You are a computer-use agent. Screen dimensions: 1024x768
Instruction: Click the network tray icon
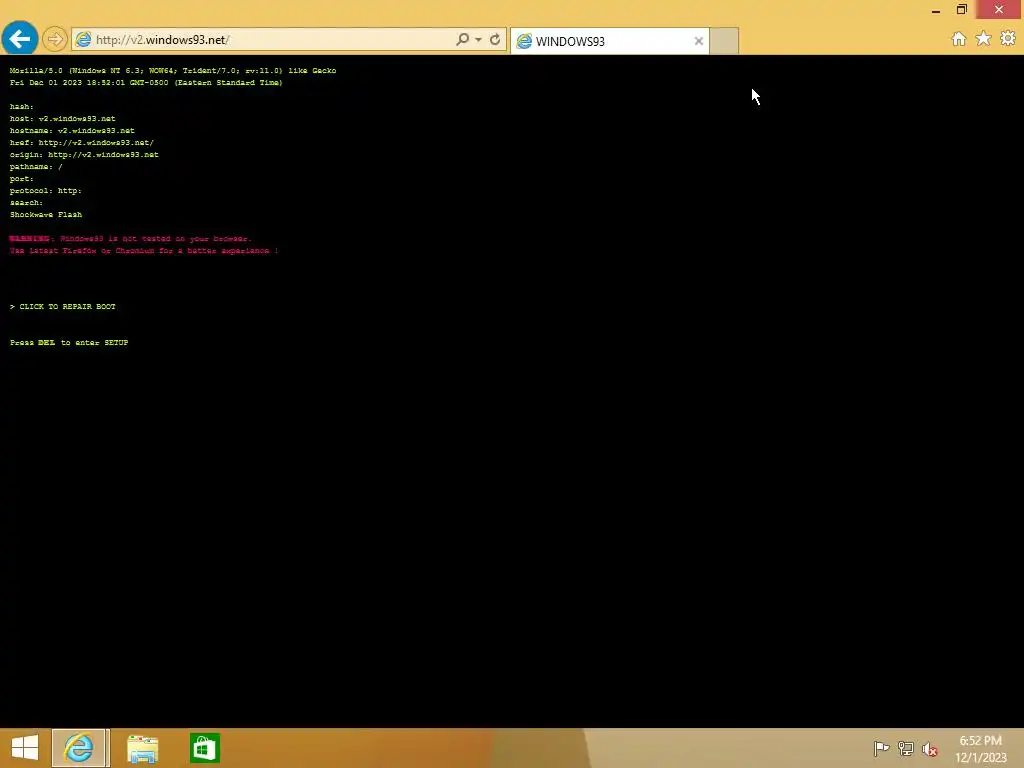(x=905, y=748)
